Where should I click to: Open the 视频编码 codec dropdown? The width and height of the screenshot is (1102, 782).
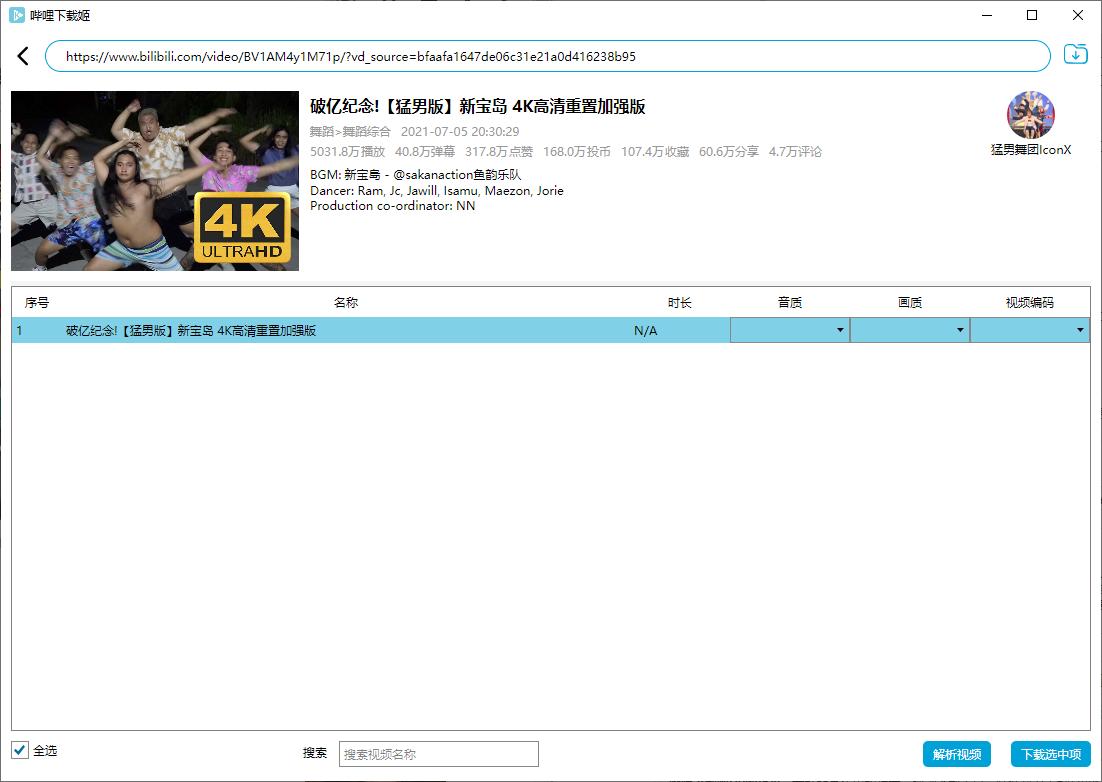[x=1029, y=330]
